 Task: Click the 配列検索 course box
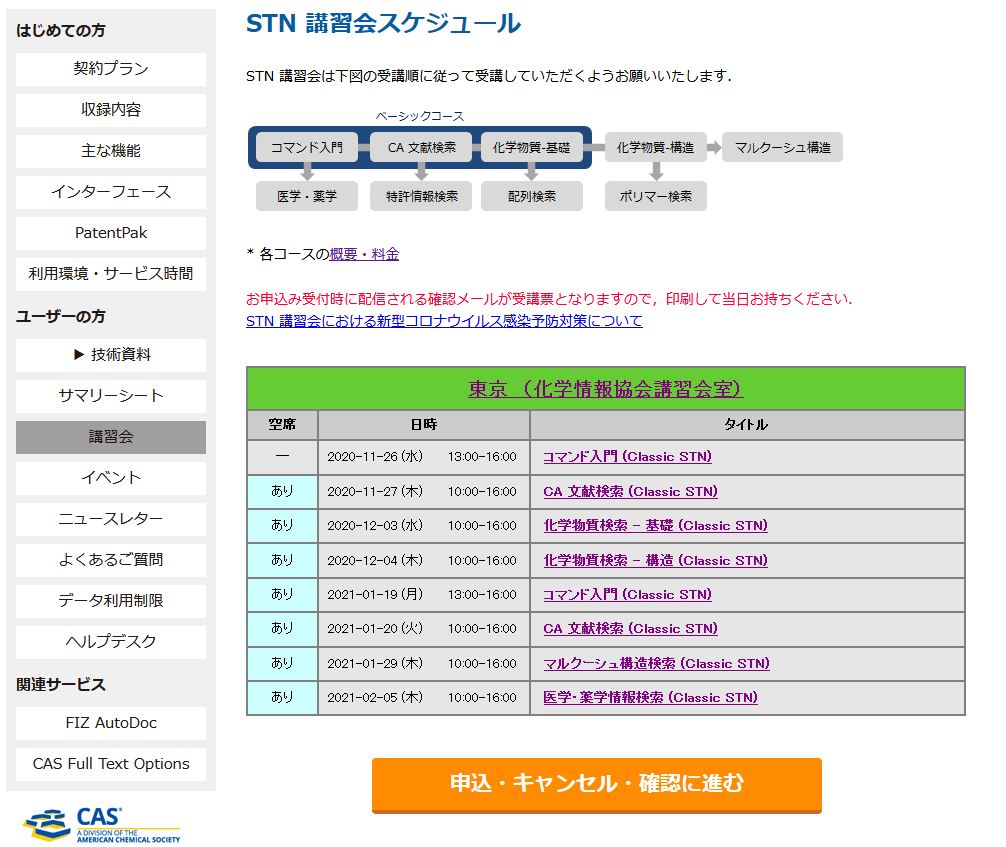coord(531,196)
